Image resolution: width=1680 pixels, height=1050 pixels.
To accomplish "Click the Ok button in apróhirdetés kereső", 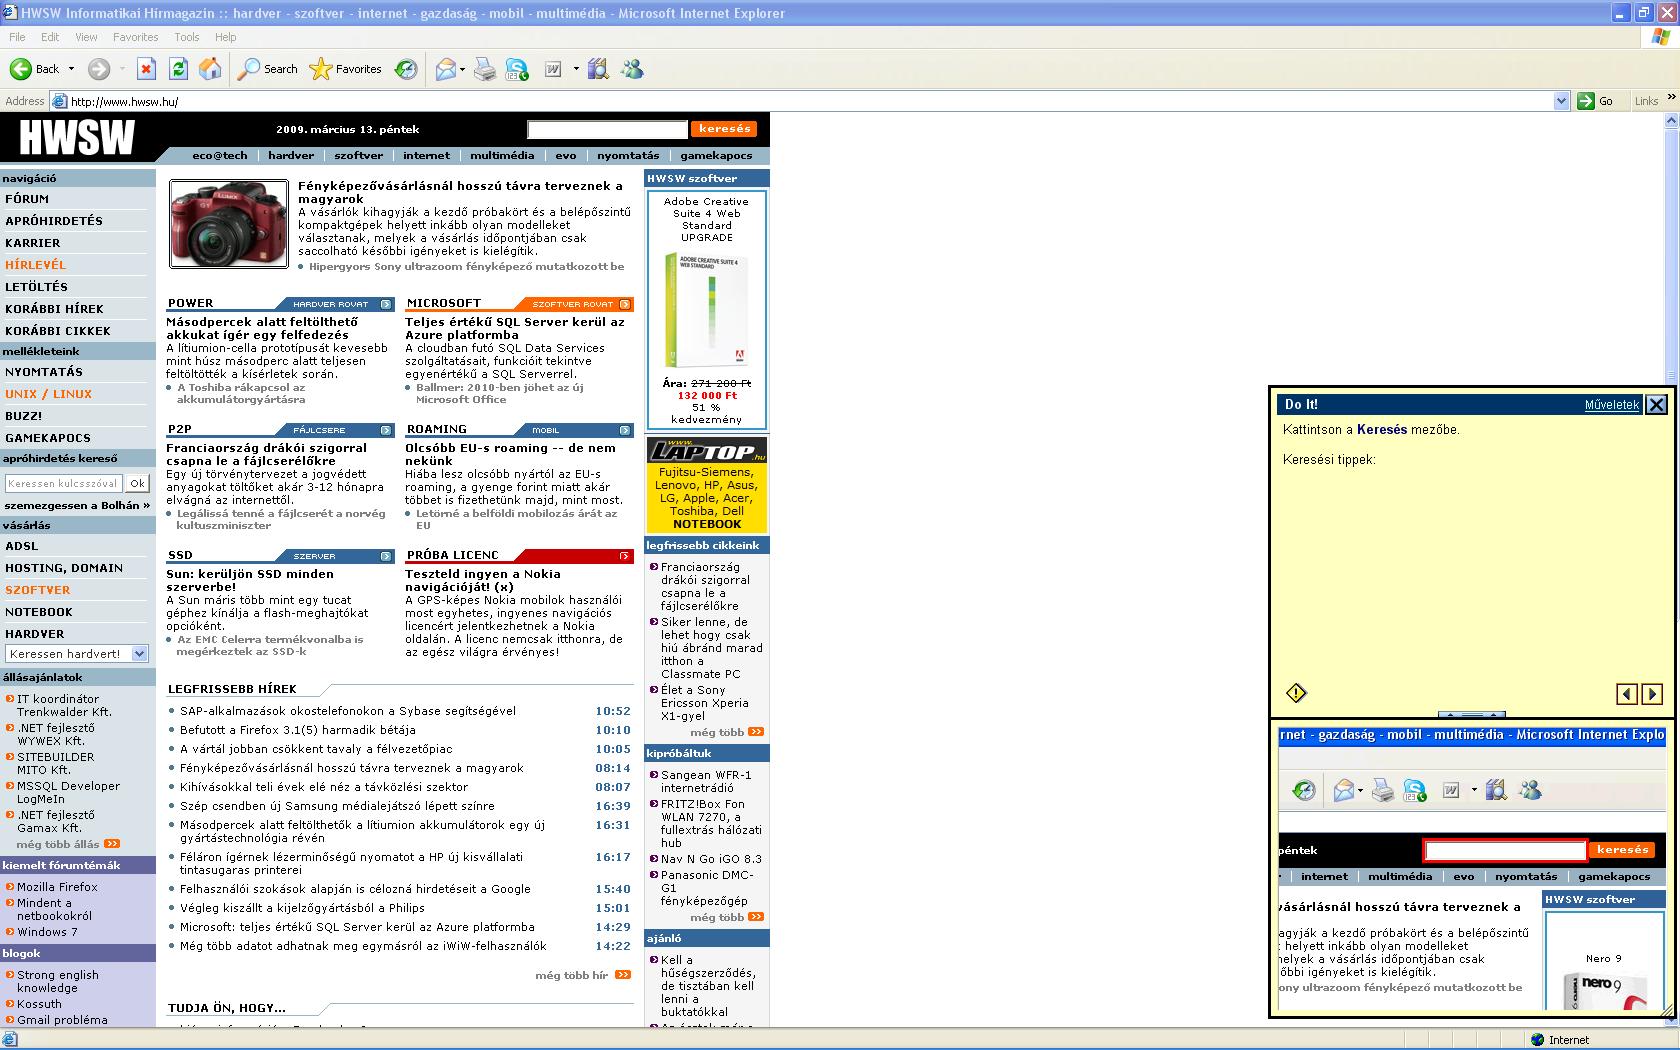I will (x=137, y=484).
